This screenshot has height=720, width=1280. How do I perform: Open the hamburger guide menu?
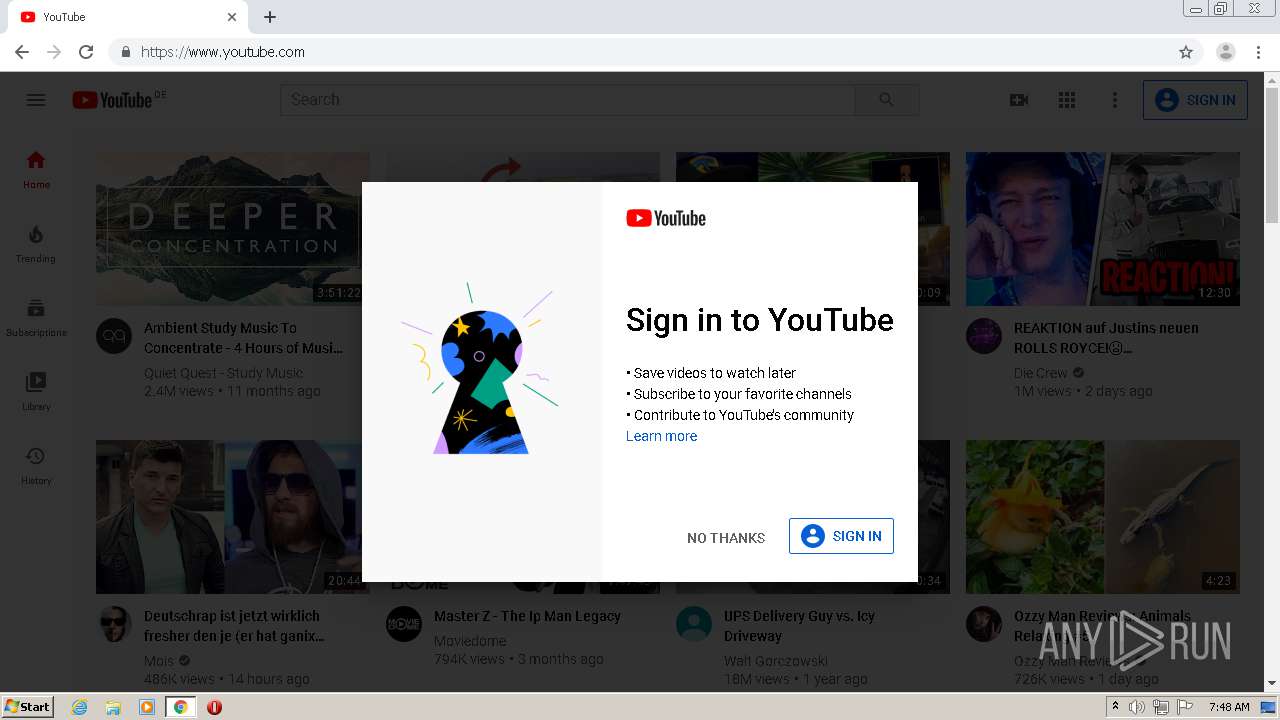coord(36,100)
